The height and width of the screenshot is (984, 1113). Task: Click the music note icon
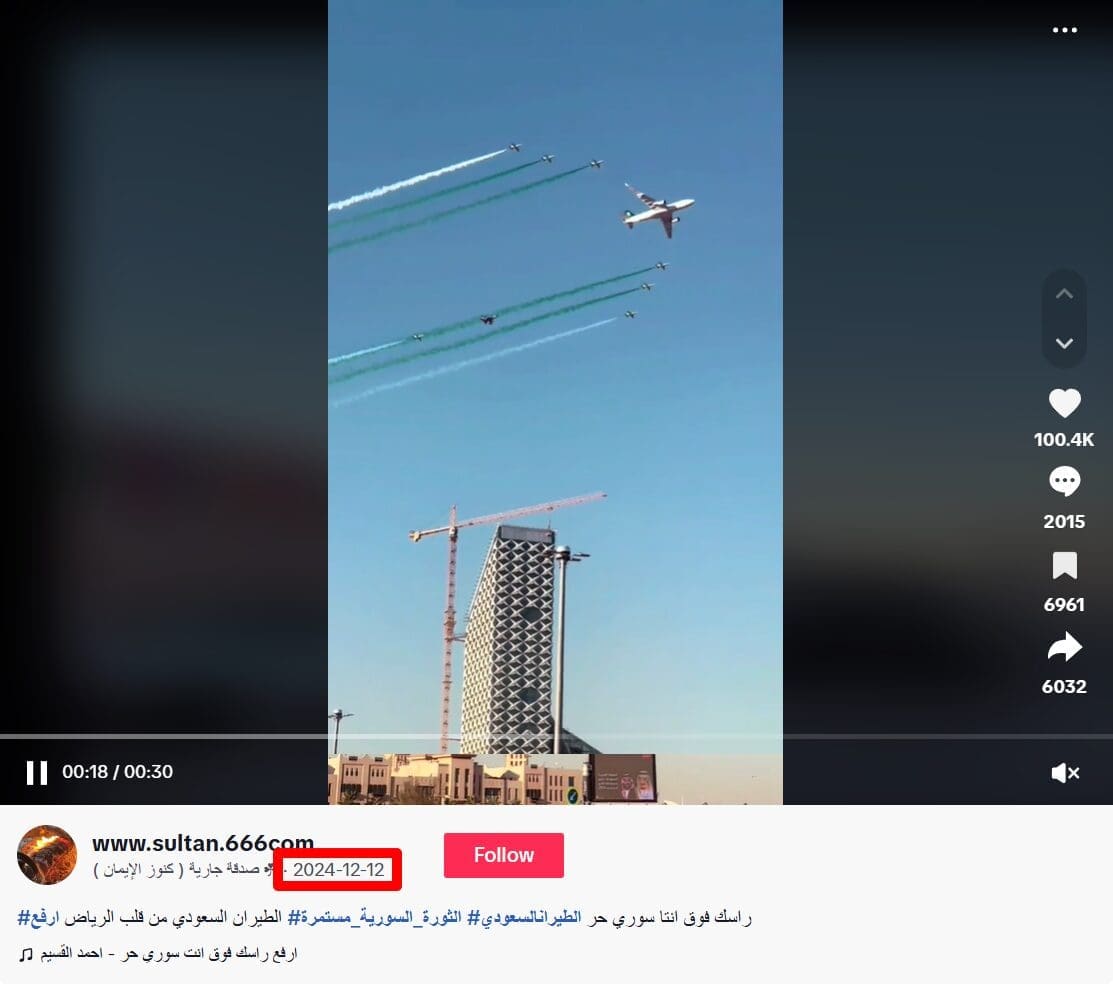pyautogui.click(x=26, y=954)
